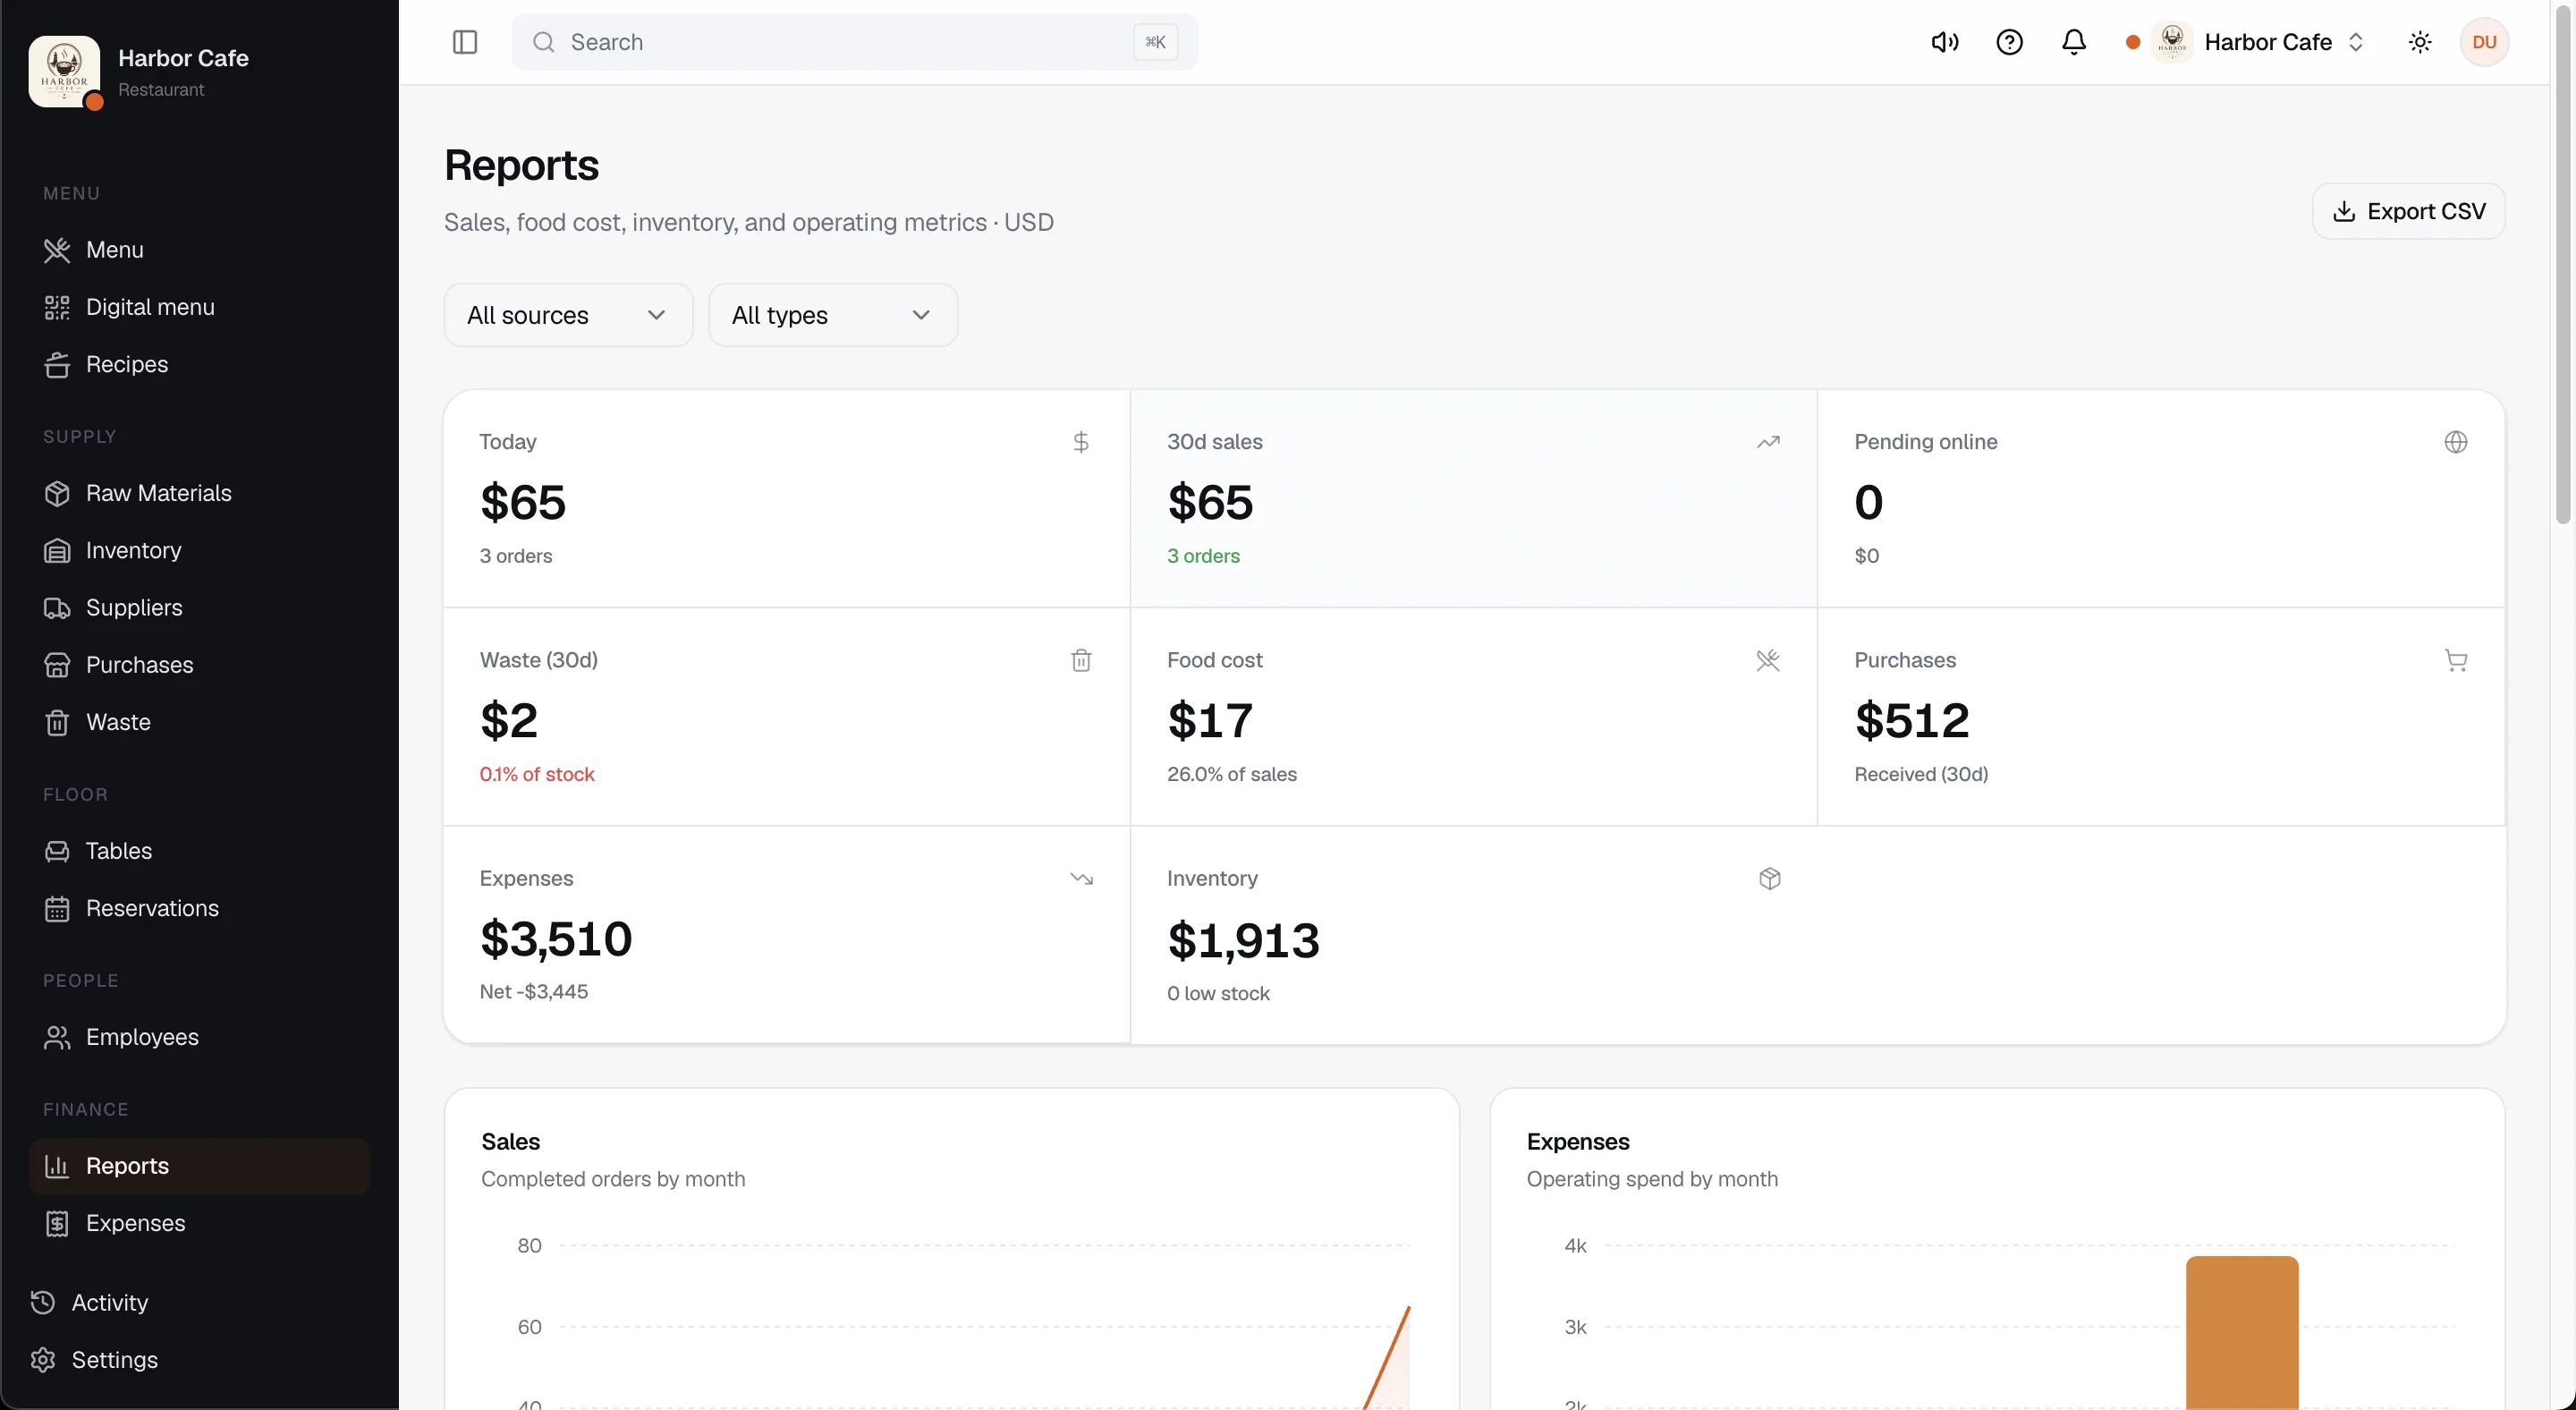Click the $65 Today sales value
The height and width of the screenshot is (1410, 2576).
coord(523,502)
